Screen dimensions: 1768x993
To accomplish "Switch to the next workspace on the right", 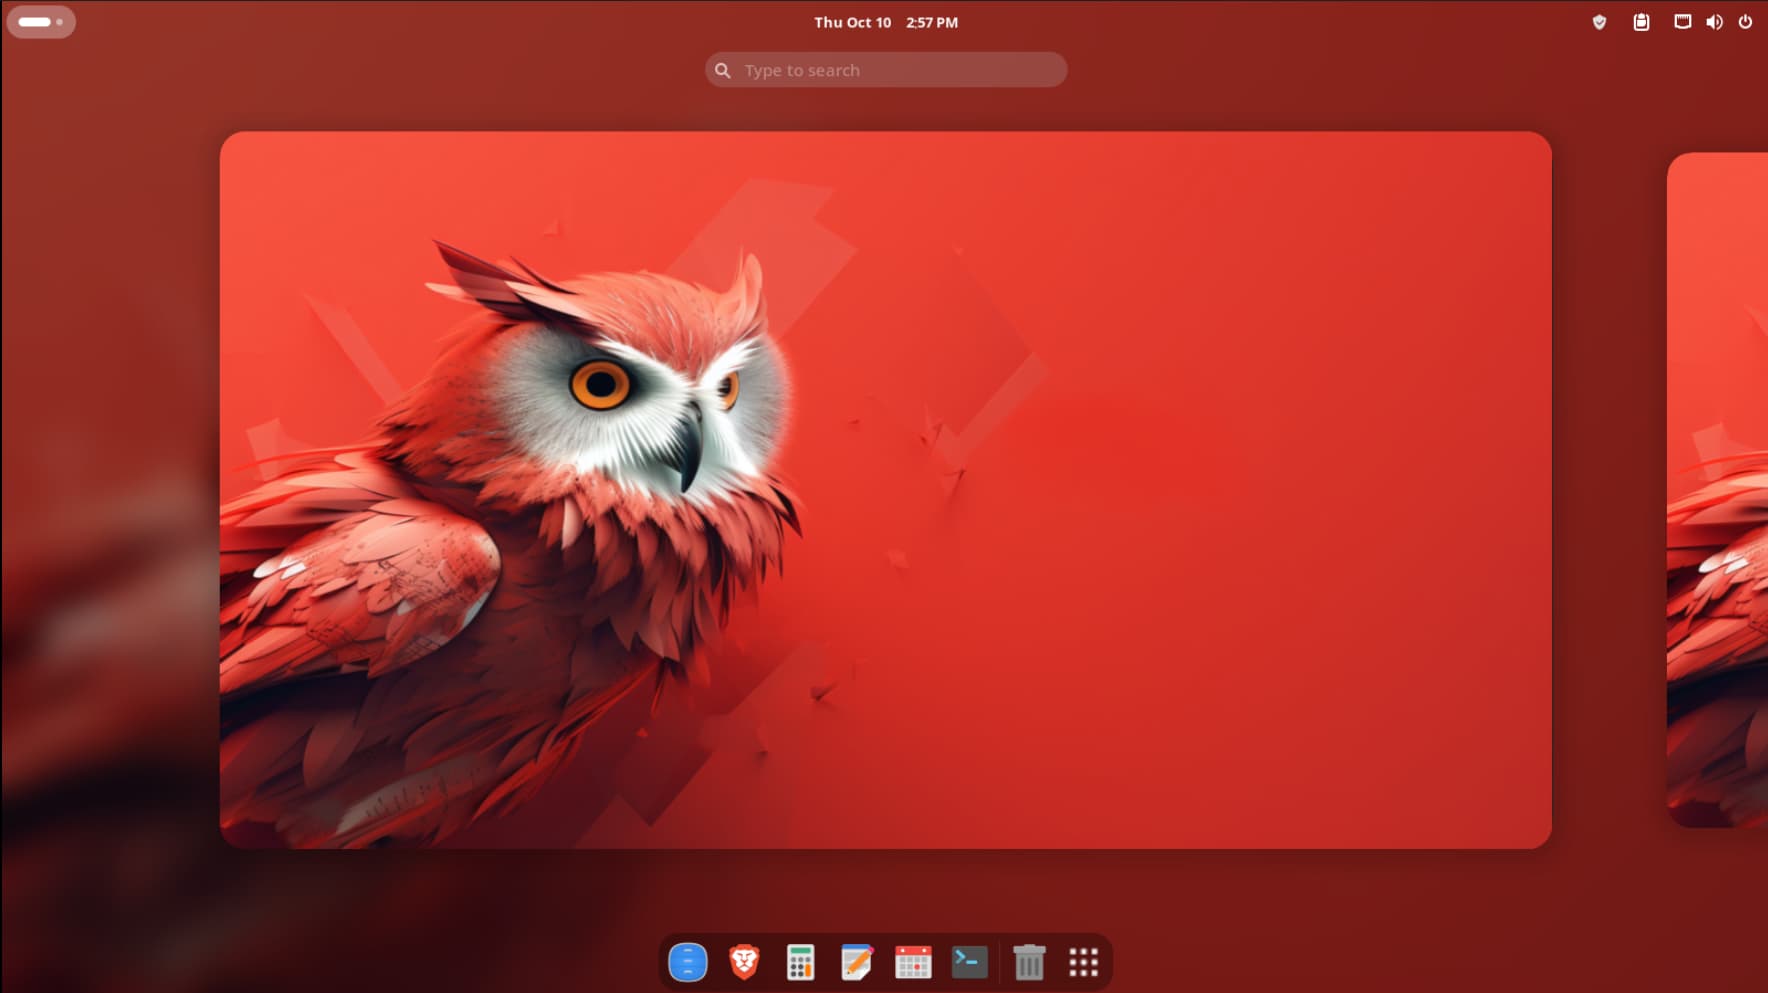I will [1717, 490].
